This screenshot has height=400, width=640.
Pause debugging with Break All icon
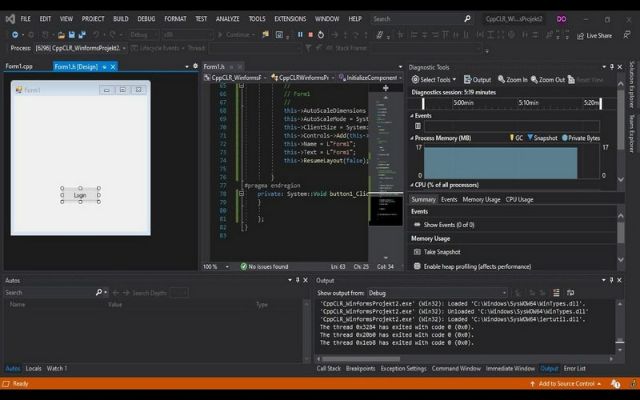pos(300,35)
